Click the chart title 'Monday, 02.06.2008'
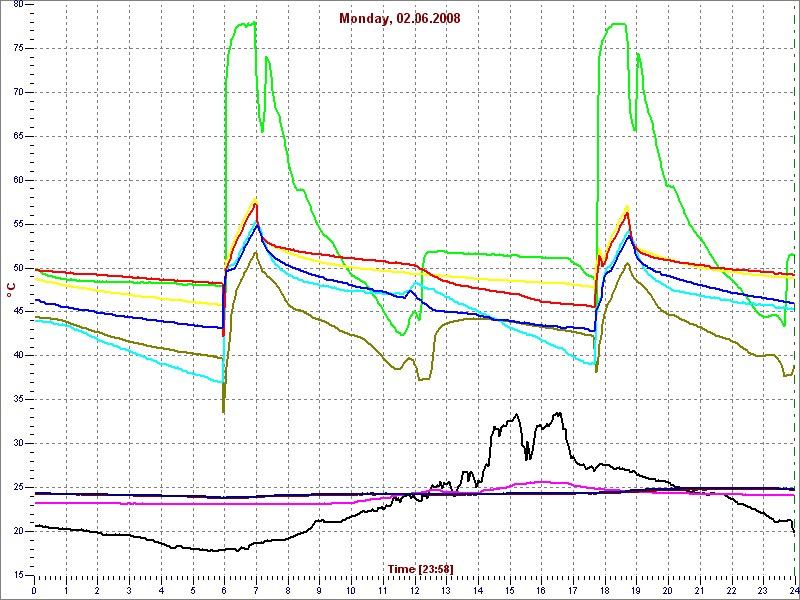Screen dimensions: 800x600 pyautogui.click(x=400, y=19)
